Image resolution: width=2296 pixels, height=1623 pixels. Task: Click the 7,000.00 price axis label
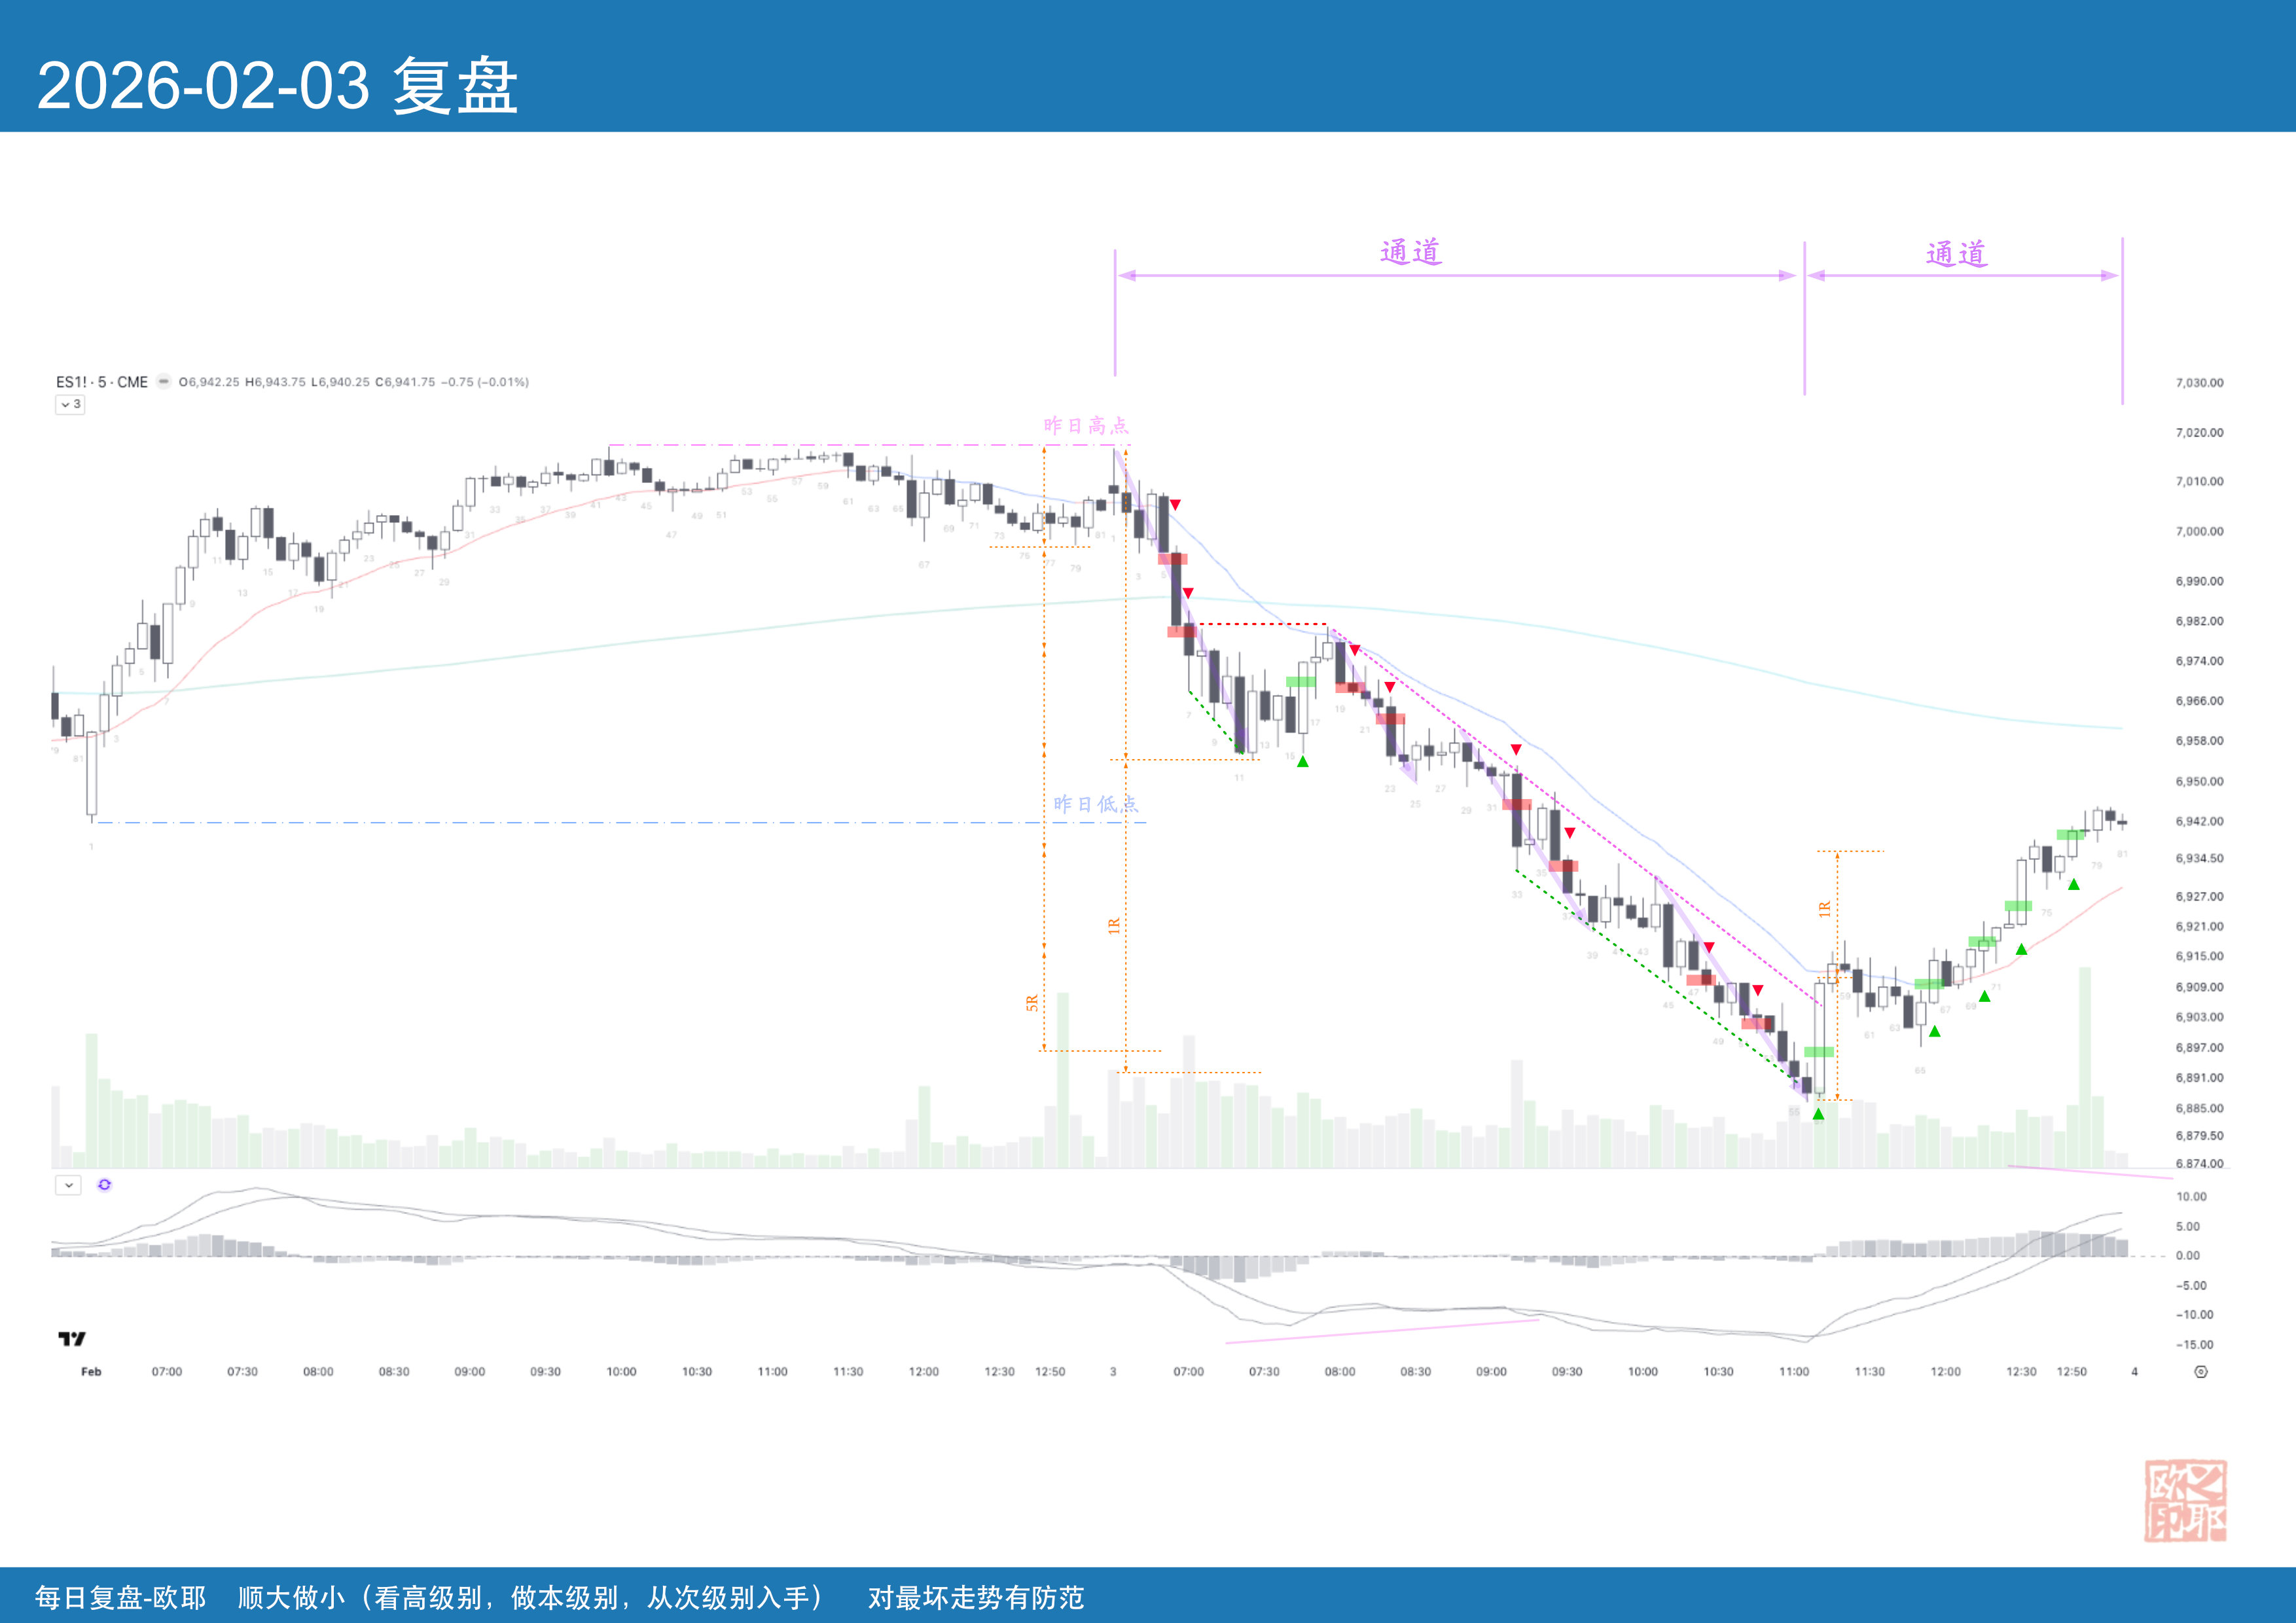2199,531
